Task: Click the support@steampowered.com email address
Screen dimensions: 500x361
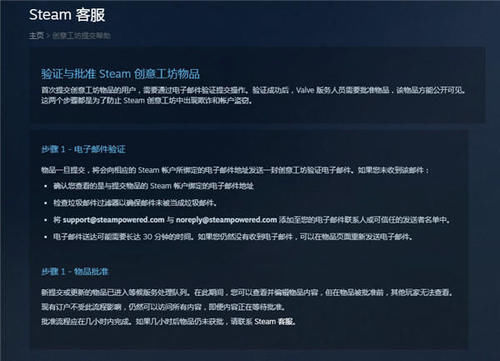Action: [x=114, y=220]
